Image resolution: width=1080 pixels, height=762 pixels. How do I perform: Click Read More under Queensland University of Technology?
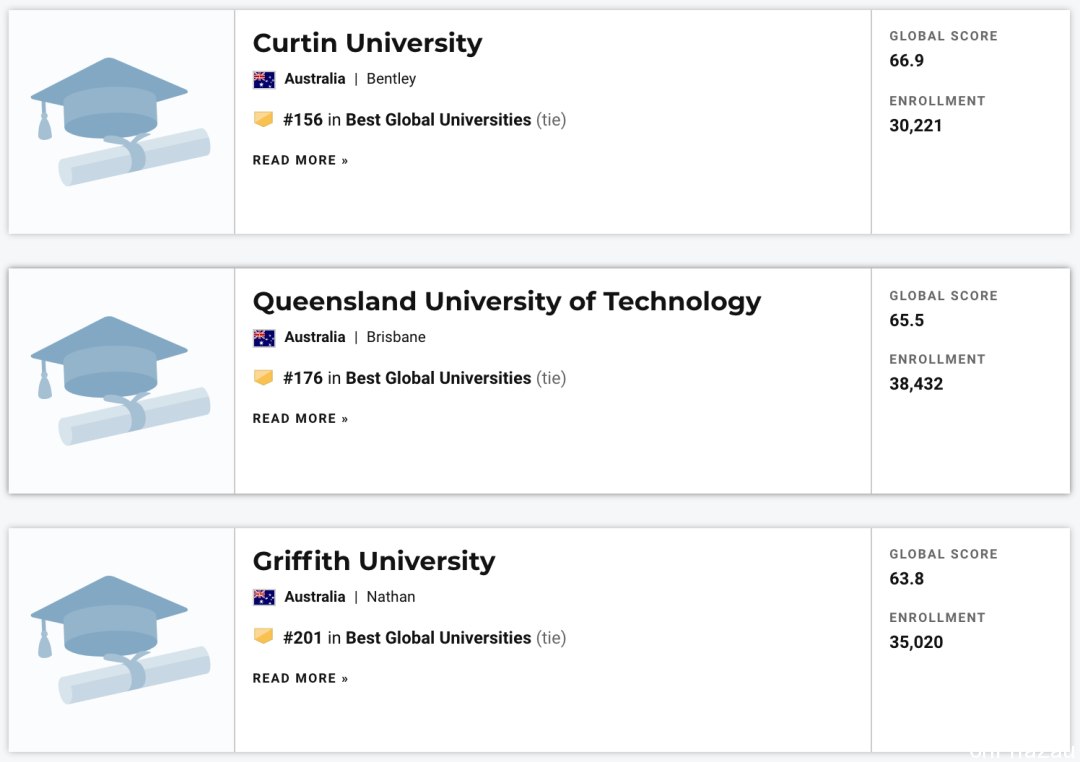(300, 419)
